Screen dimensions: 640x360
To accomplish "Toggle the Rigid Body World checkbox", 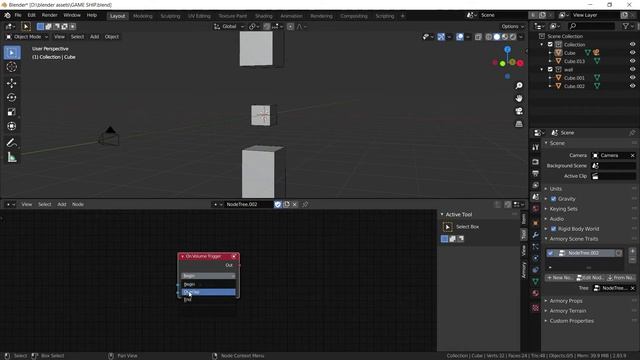I will (x=553, y=229).
